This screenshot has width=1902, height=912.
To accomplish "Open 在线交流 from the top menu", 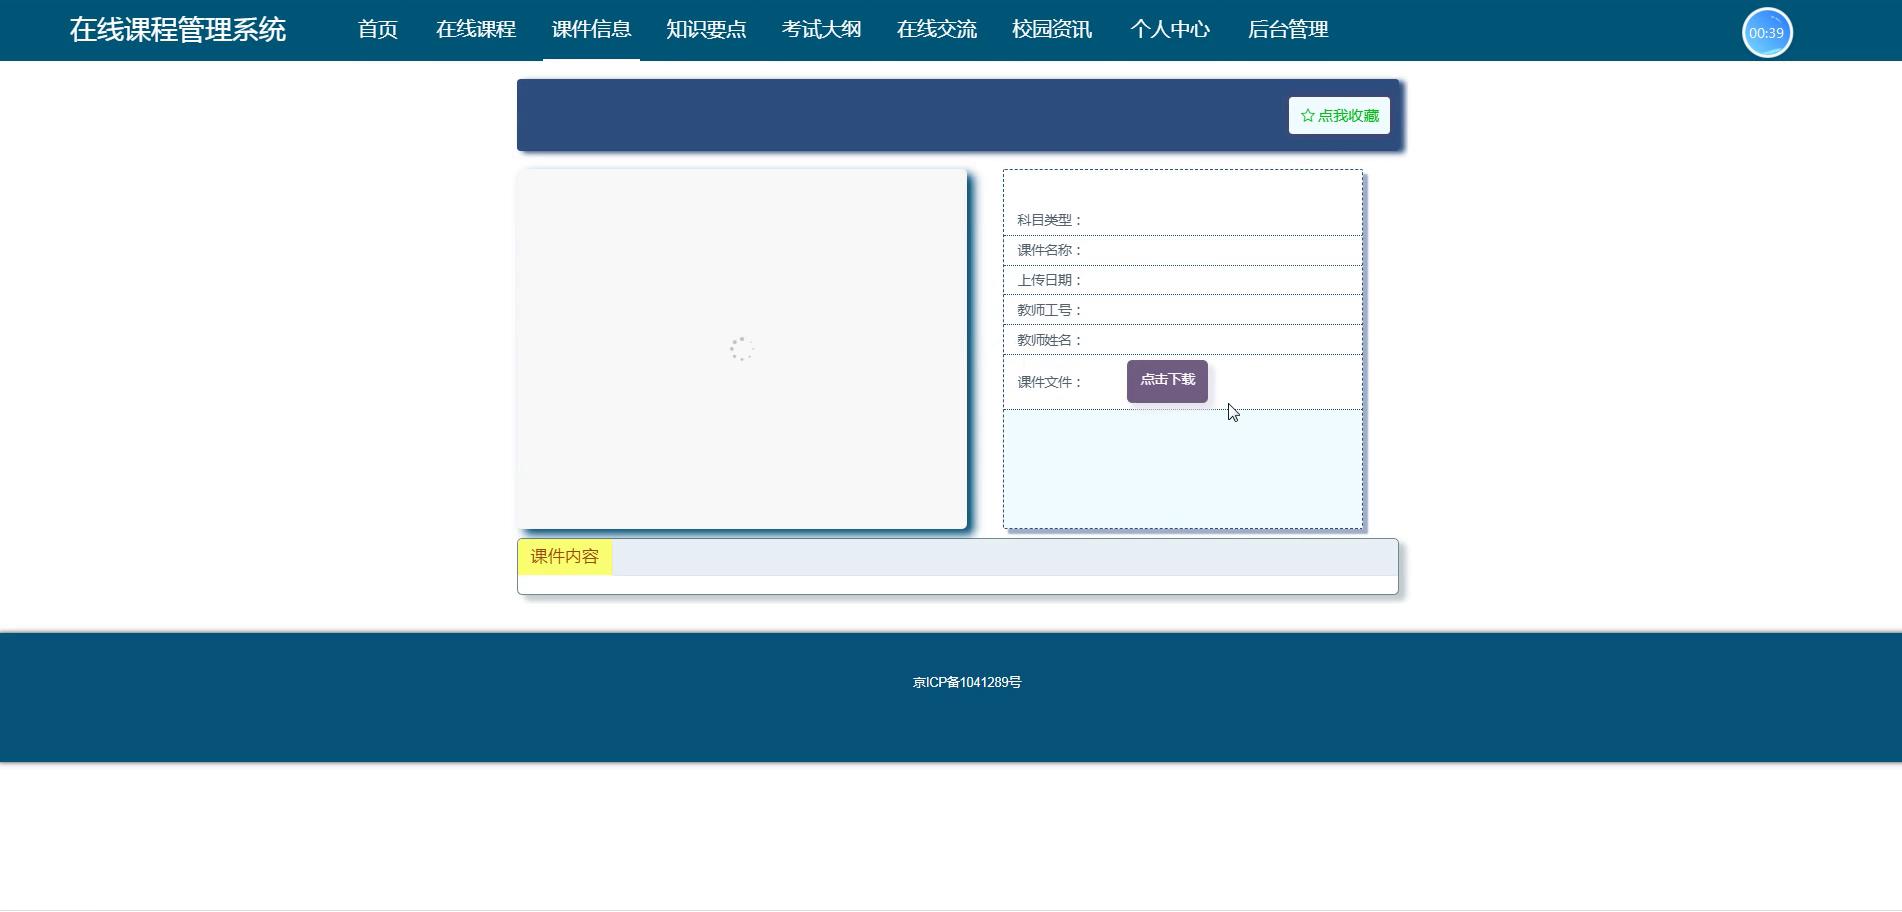I will [937, 30].
